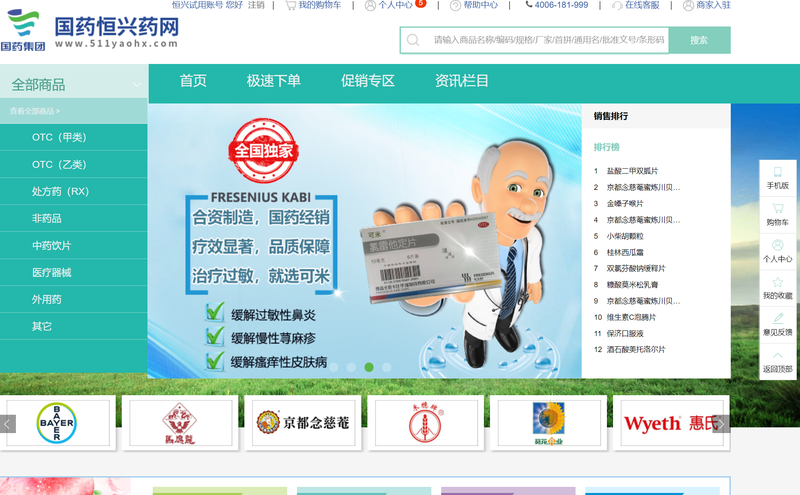Select the red wheat-emblem brand logo
Screen dimensions: 800x495
tap(426, 423)
